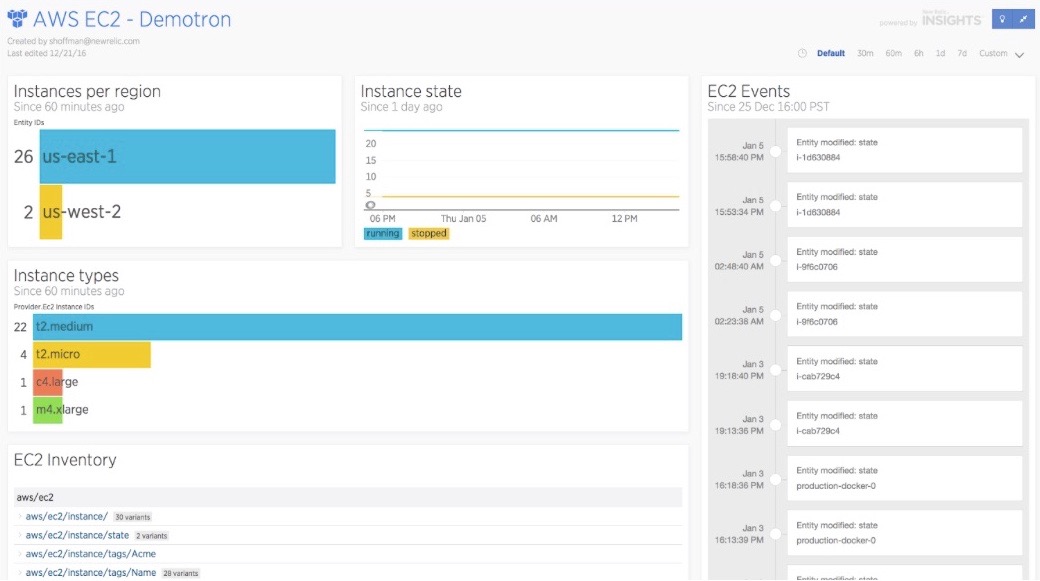Click the collapse arrows icon button
Screen dimensions: 1040x581
[x=1024, y=19]
